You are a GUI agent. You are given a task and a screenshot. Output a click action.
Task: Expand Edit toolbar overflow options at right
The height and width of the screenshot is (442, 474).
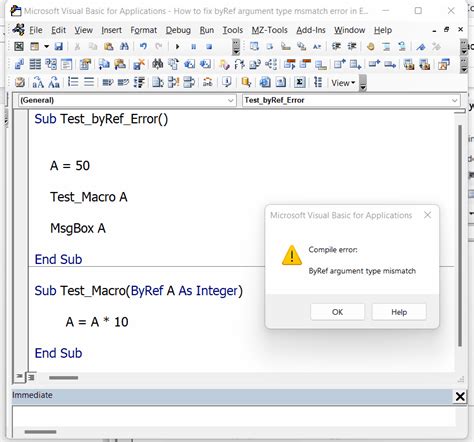tap(464, 47)
